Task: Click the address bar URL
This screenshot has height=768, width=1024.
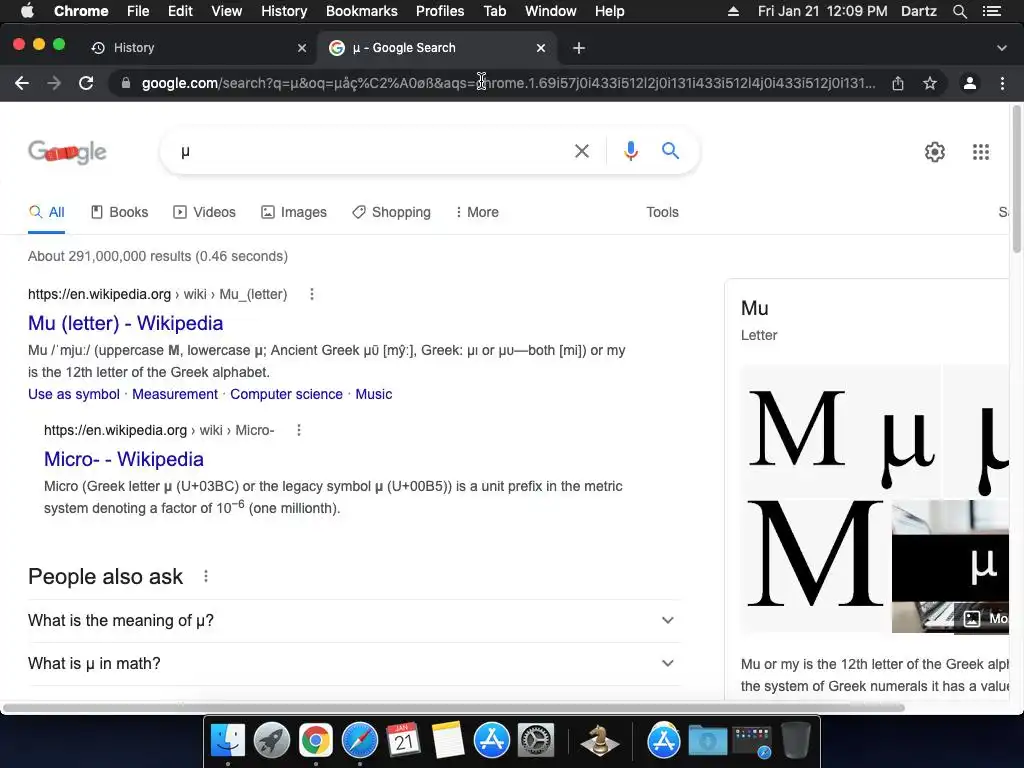Action: pyautogui.click(x=508, y=83)
